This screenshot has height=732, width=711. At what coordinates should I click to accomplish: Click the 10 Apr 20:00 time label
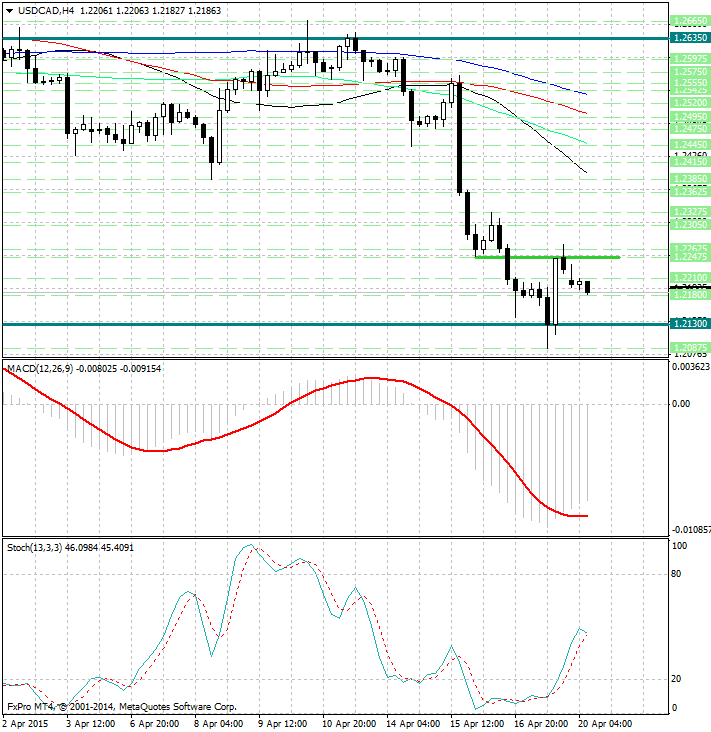click(x=349, y=724)
